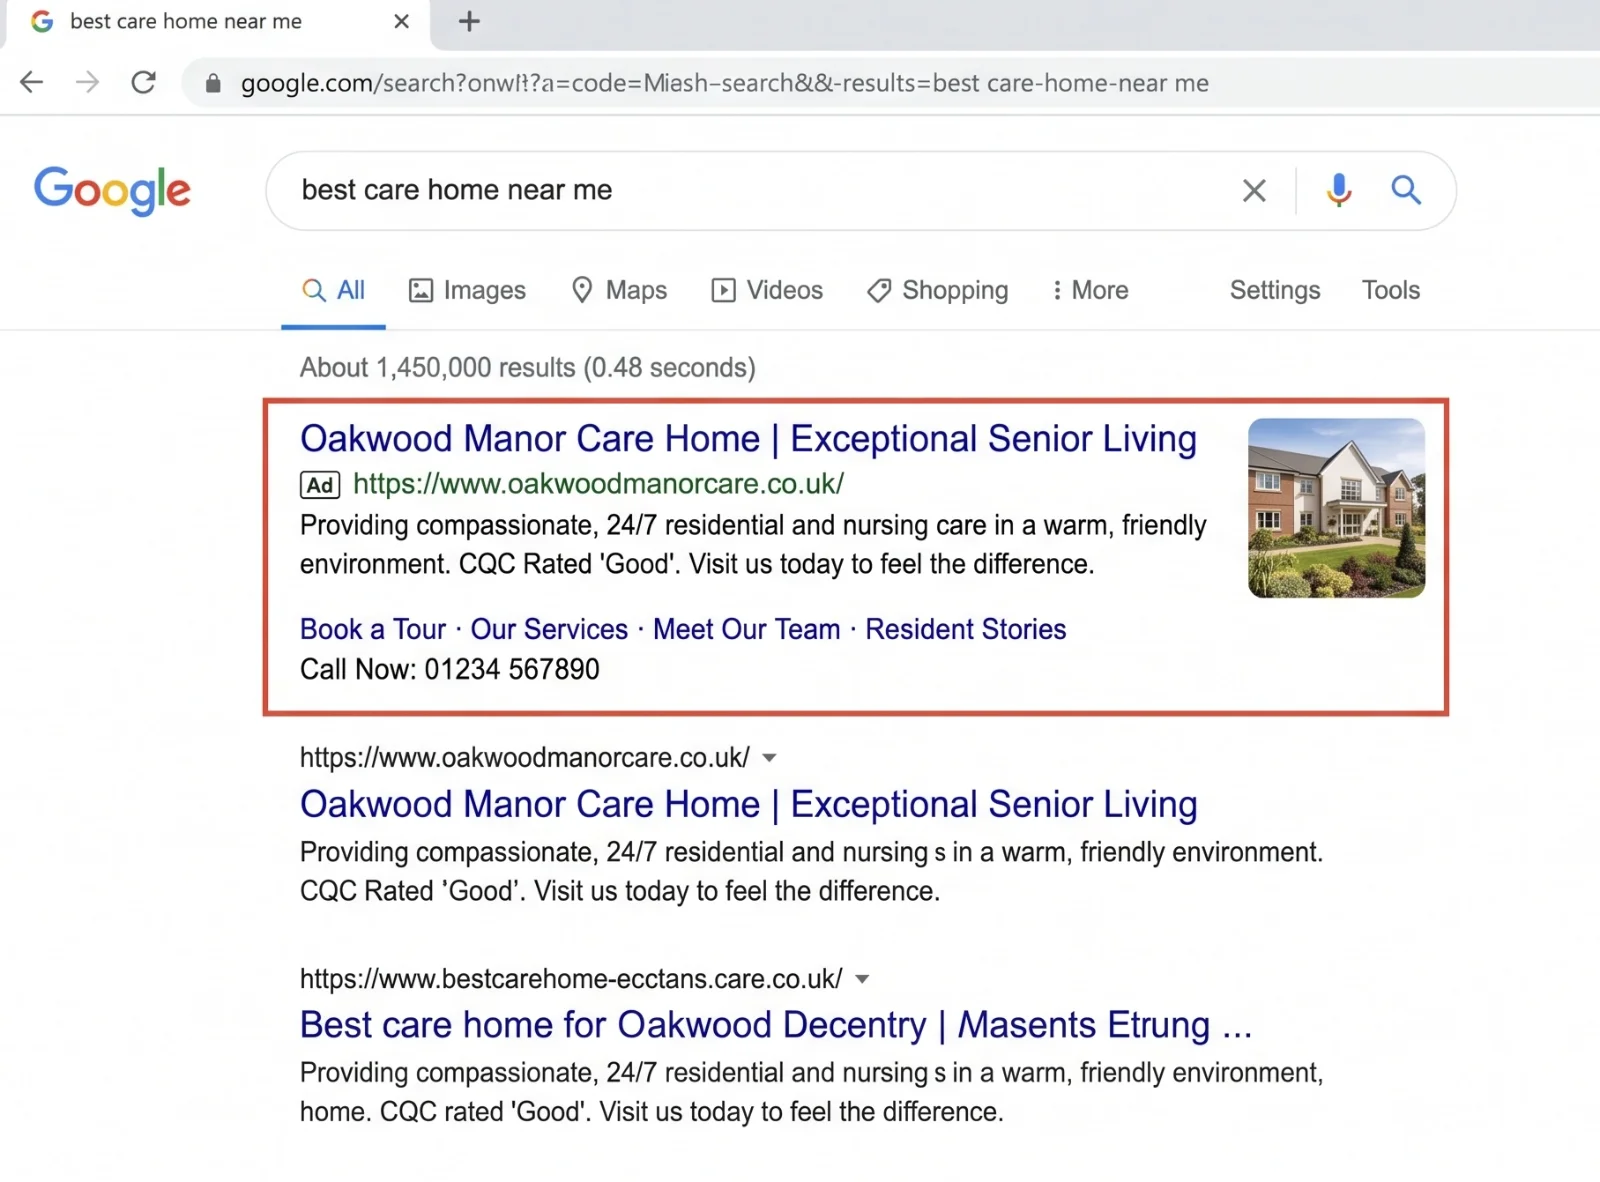Screen dimensions: 1600x1182
Task: Open the Book a Tour sitelink
Action: pos(373,629)
